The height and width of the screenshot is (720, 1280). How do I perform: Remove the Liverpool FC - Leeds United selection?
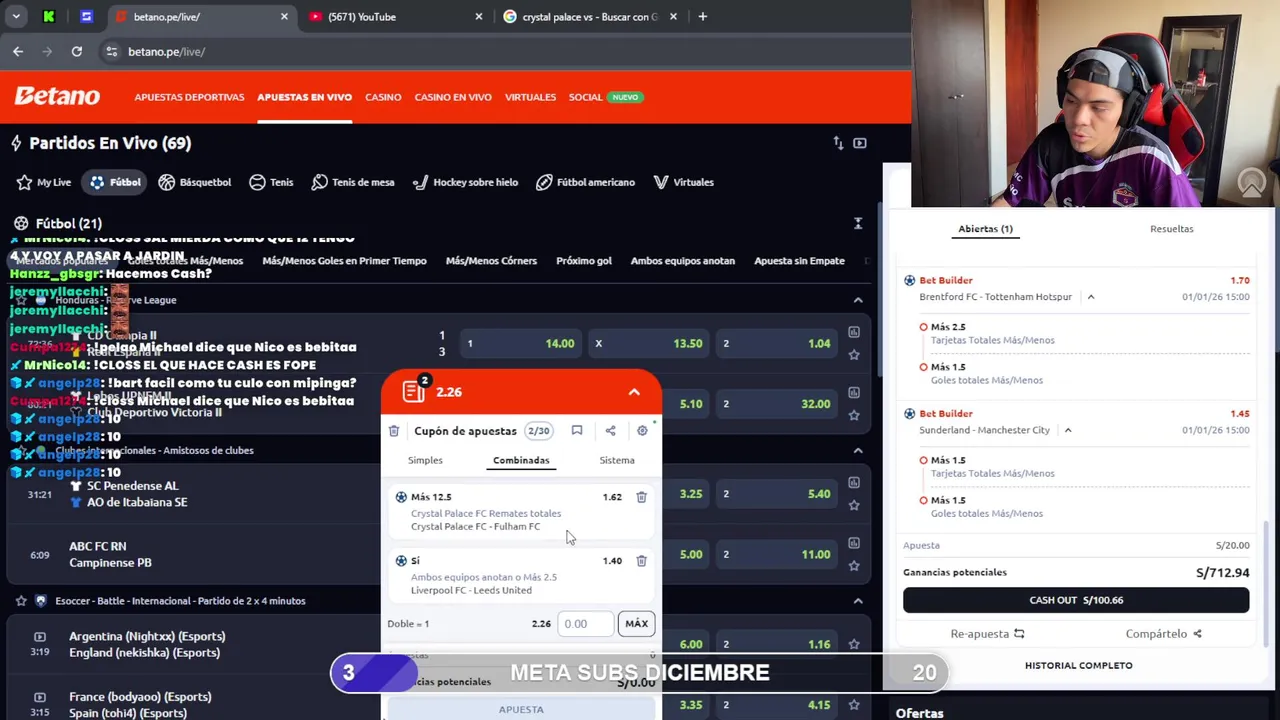click(x=642, y=561)
